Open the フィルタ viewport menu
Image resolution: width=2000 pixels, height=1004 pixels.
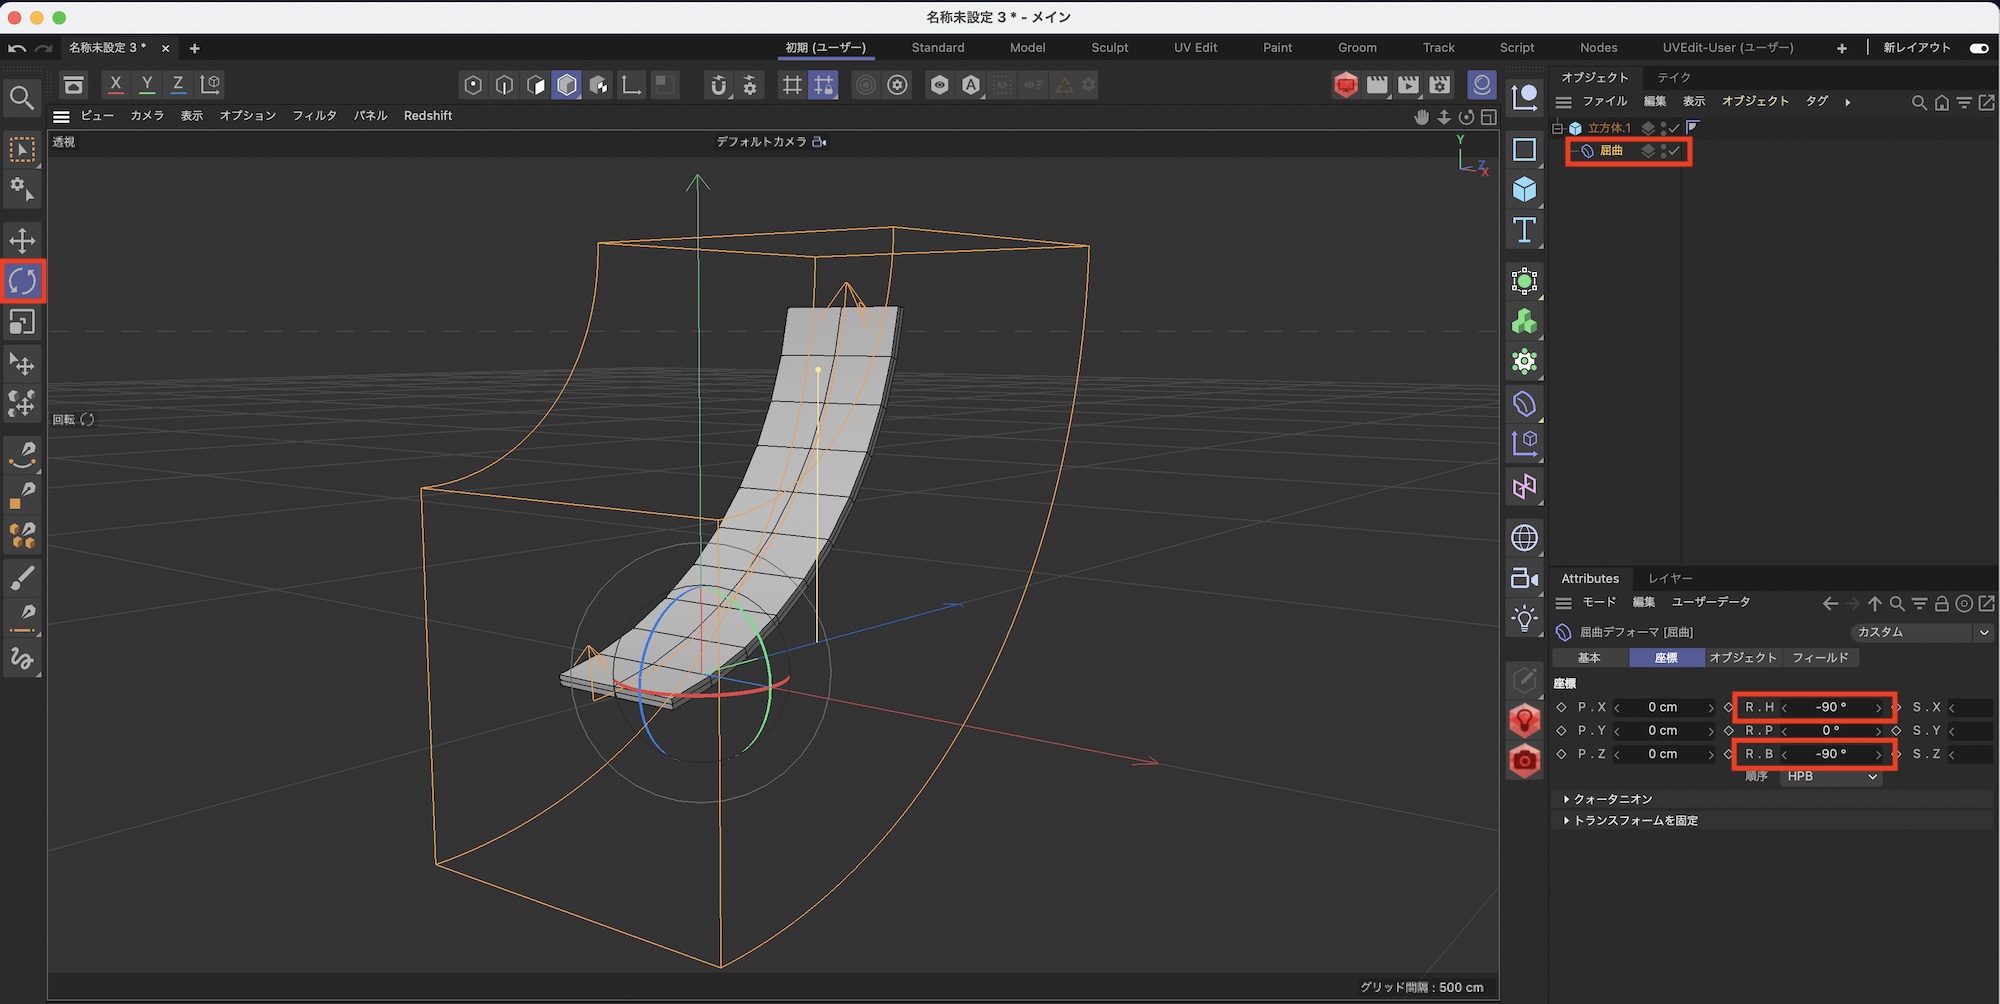click(314, 116)
